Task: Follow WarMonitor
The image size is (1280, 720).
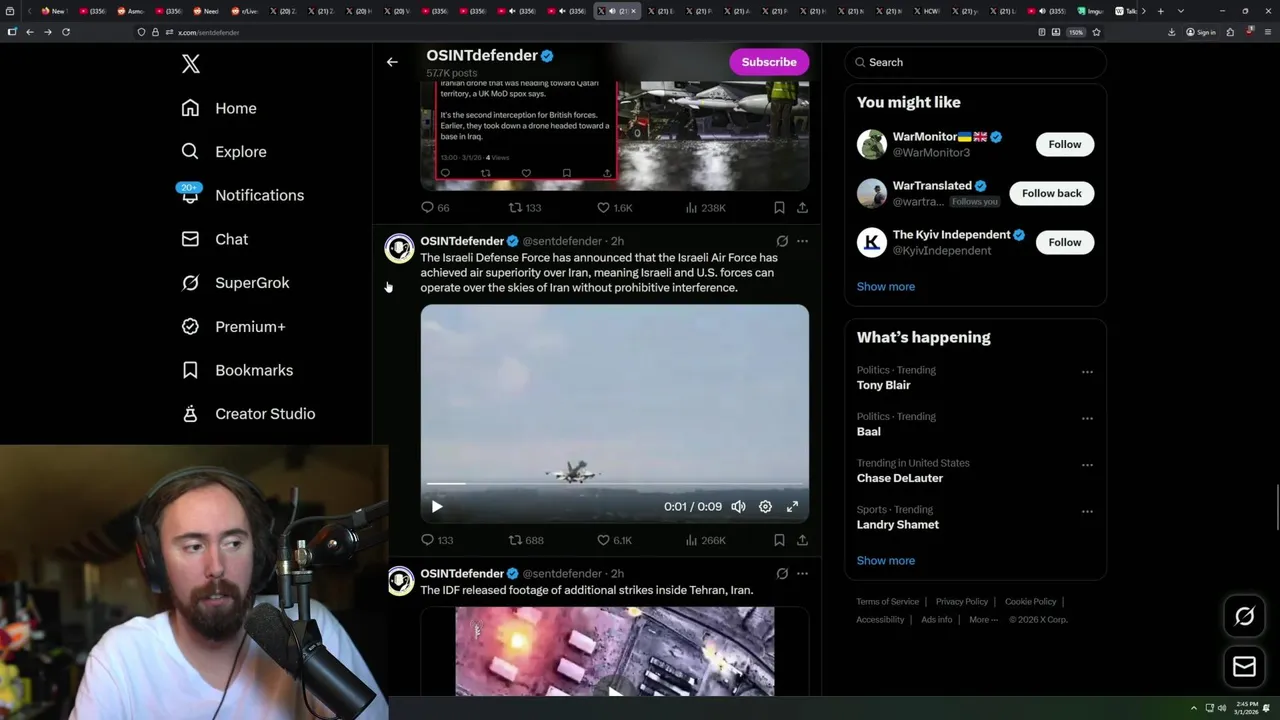Action: (x=1065, y=144)
